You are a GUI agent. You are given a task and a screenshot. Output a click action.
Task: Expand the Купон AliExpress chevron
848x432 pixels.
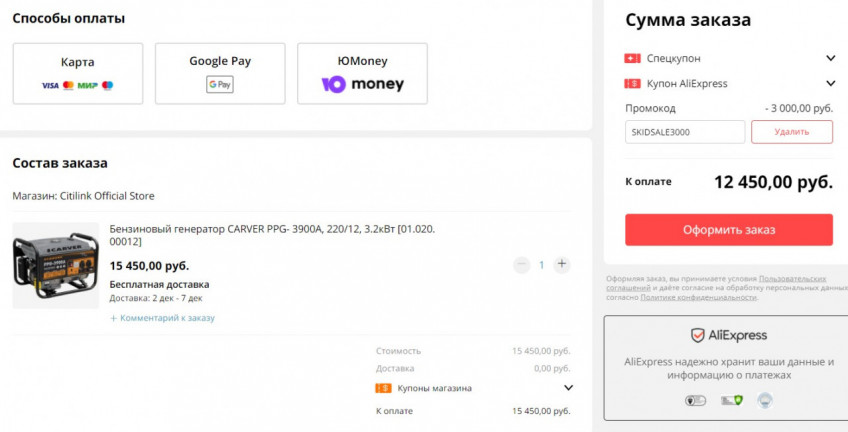tap(830, 84)
